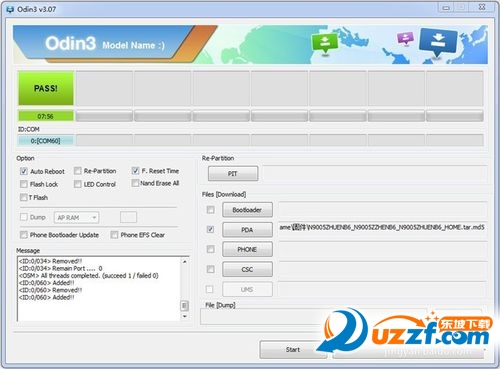The image size is (500, 369).
Task: Toggle the Auto Reboot checkbox
Action: click(23, 171)
